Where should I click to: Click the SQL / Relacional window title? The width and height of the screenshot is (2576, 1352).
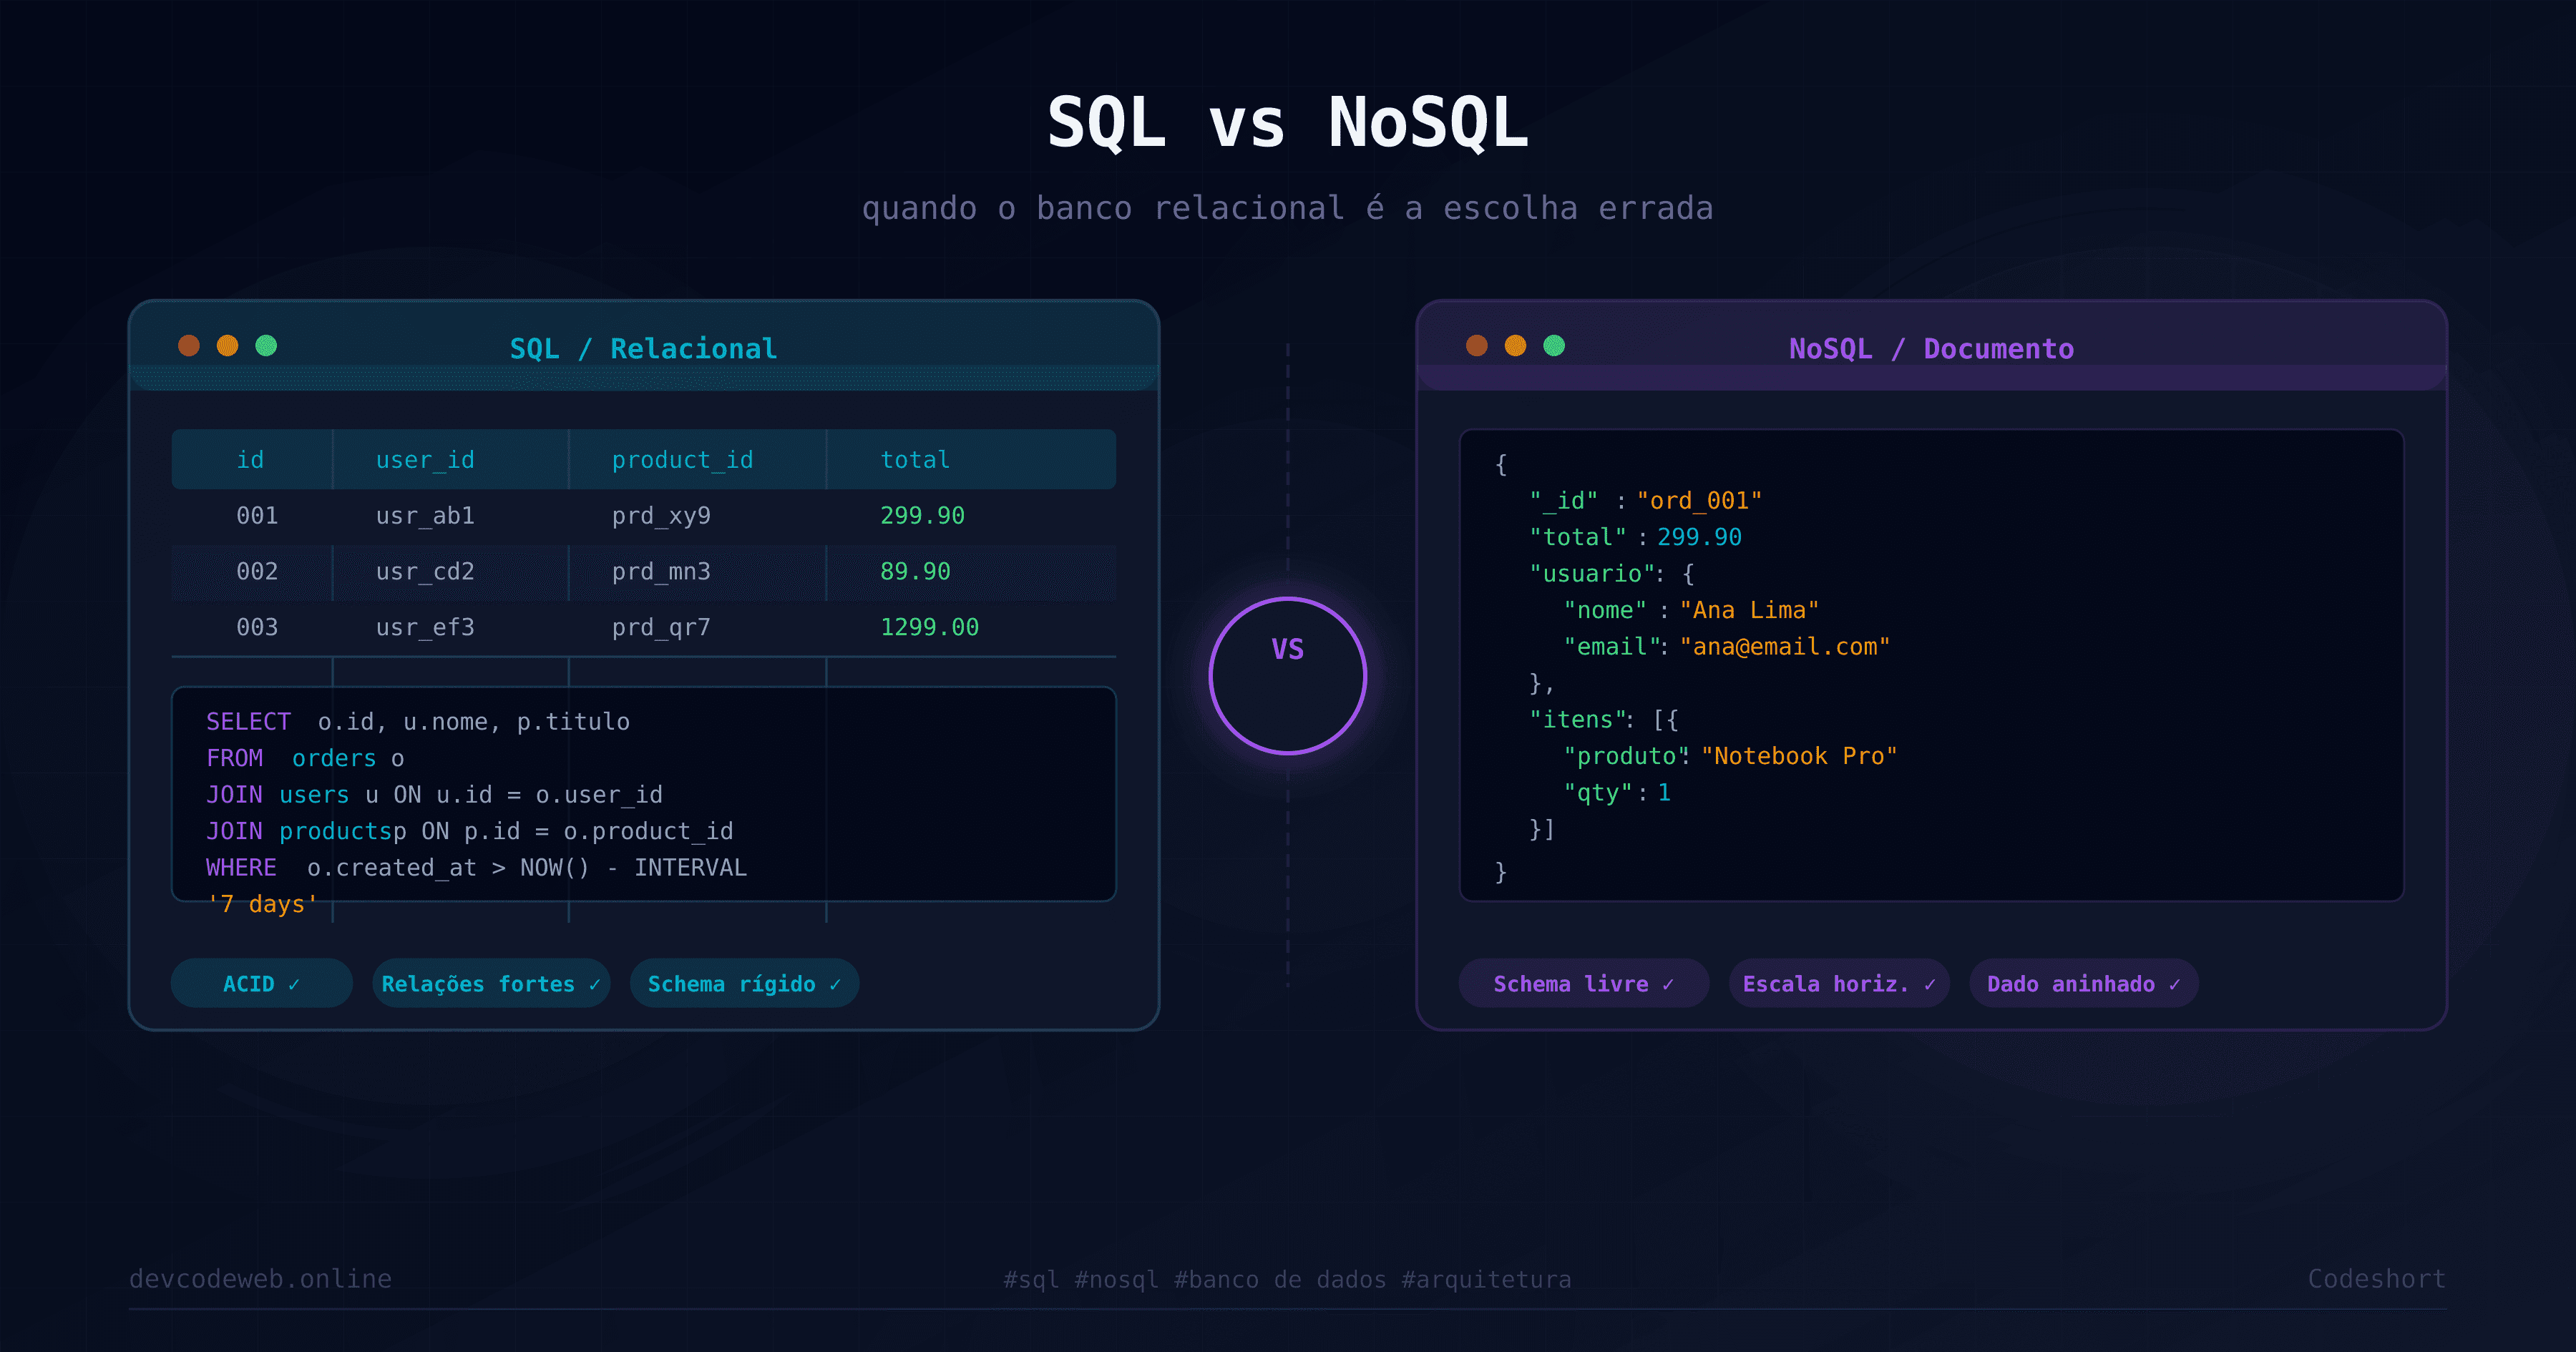click(643, 349)
